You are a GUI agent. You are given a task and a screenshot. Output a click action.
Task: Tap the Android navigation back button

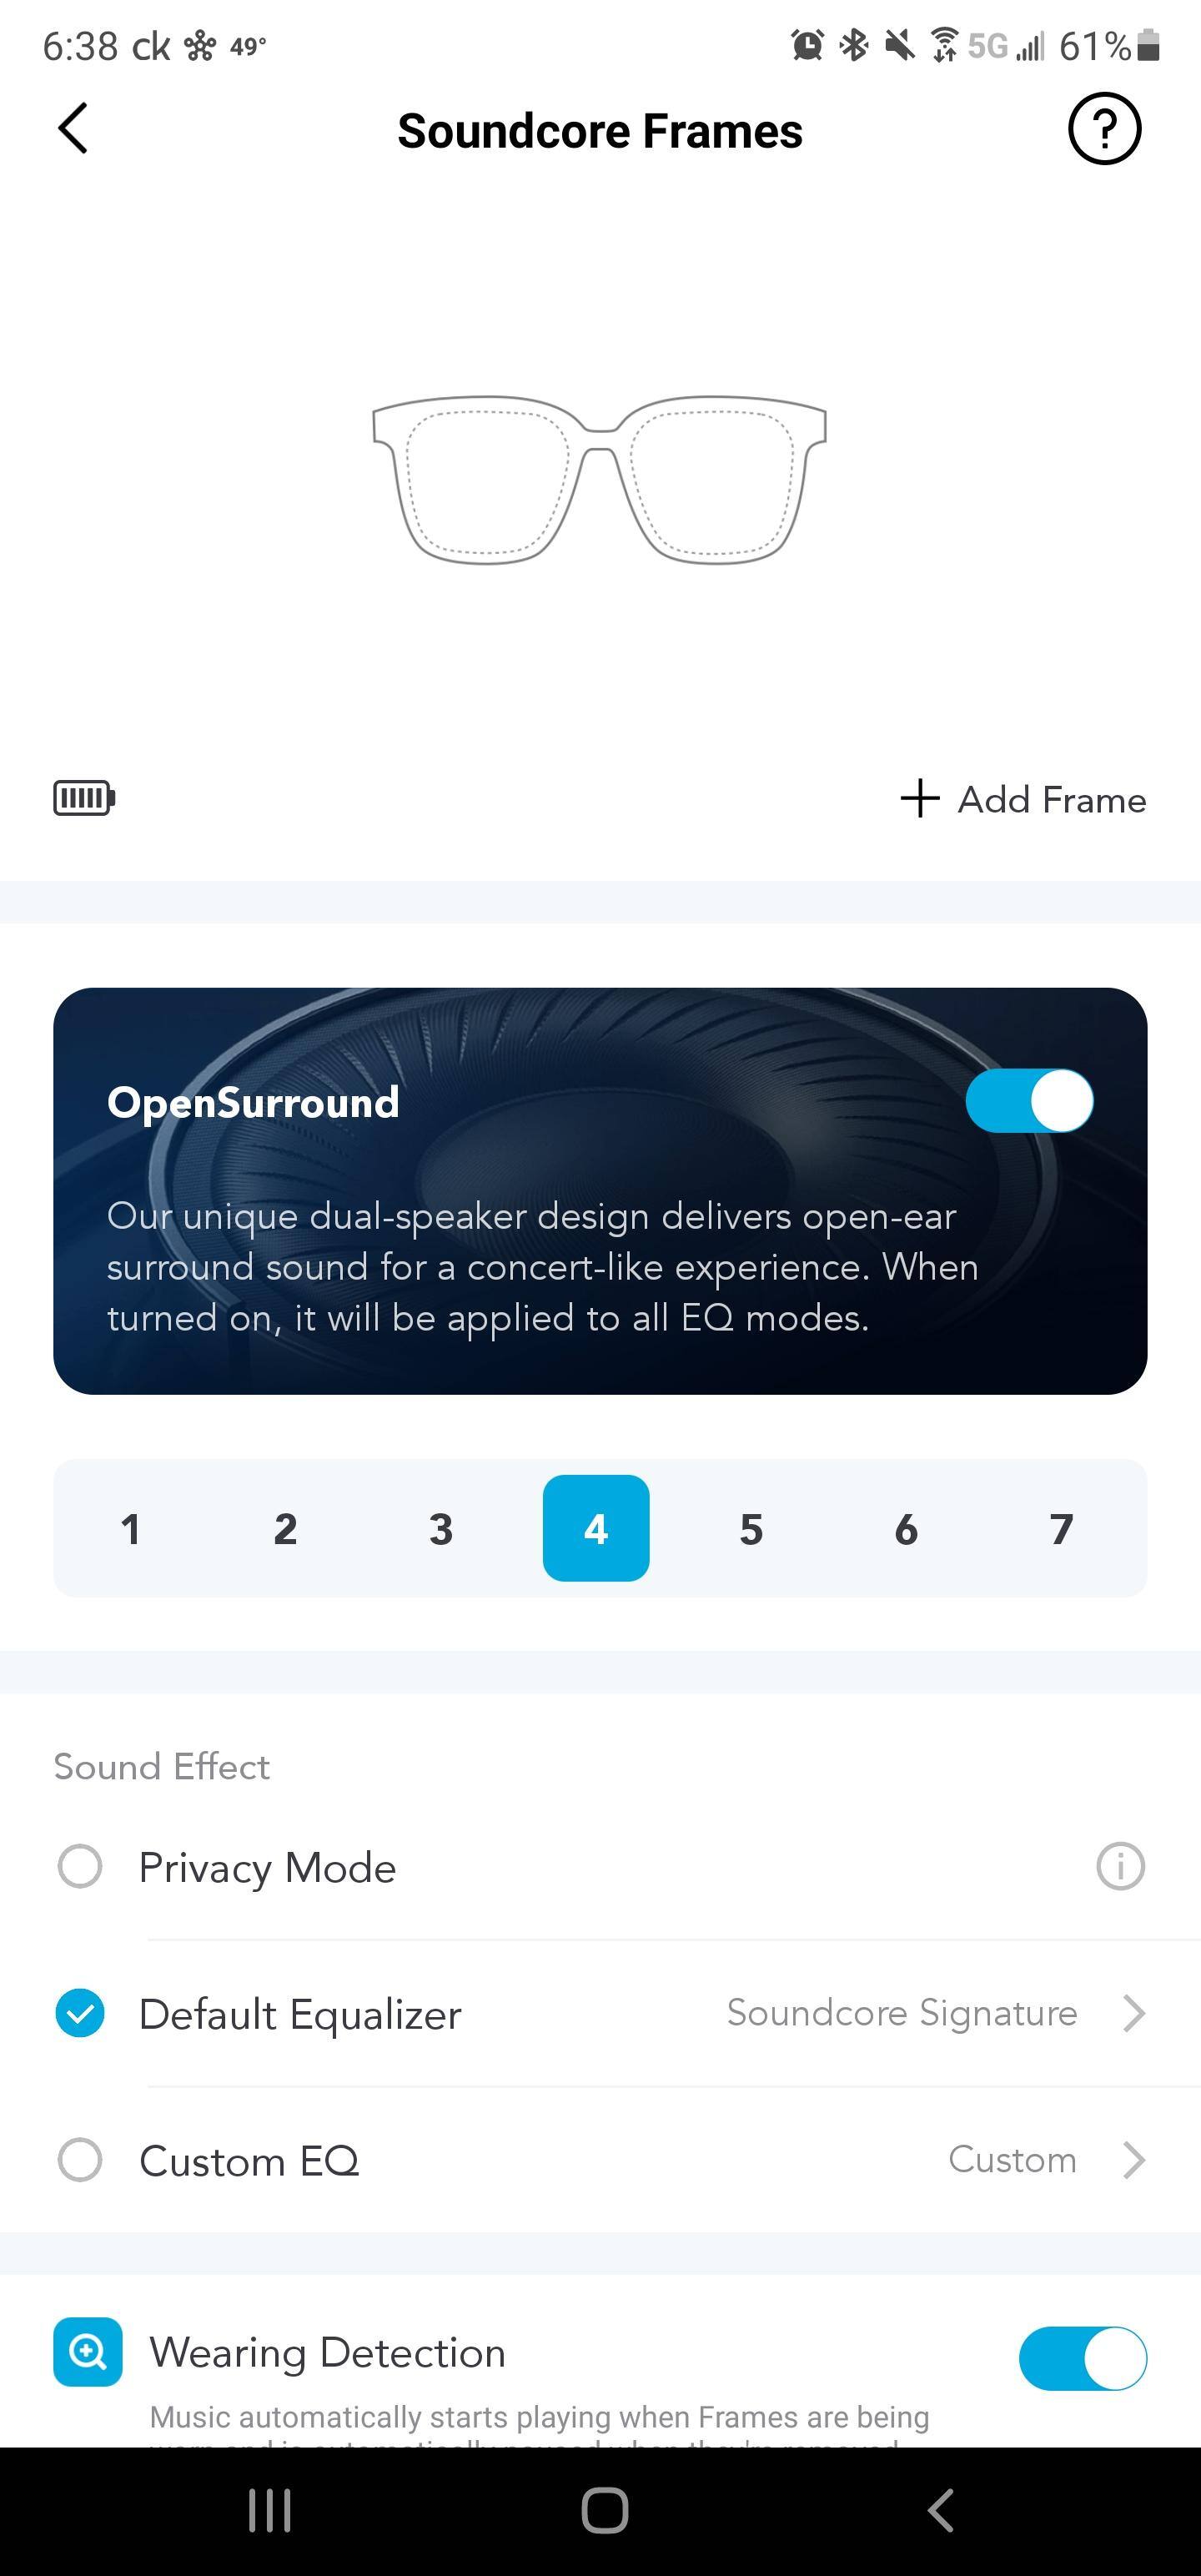940,2510
